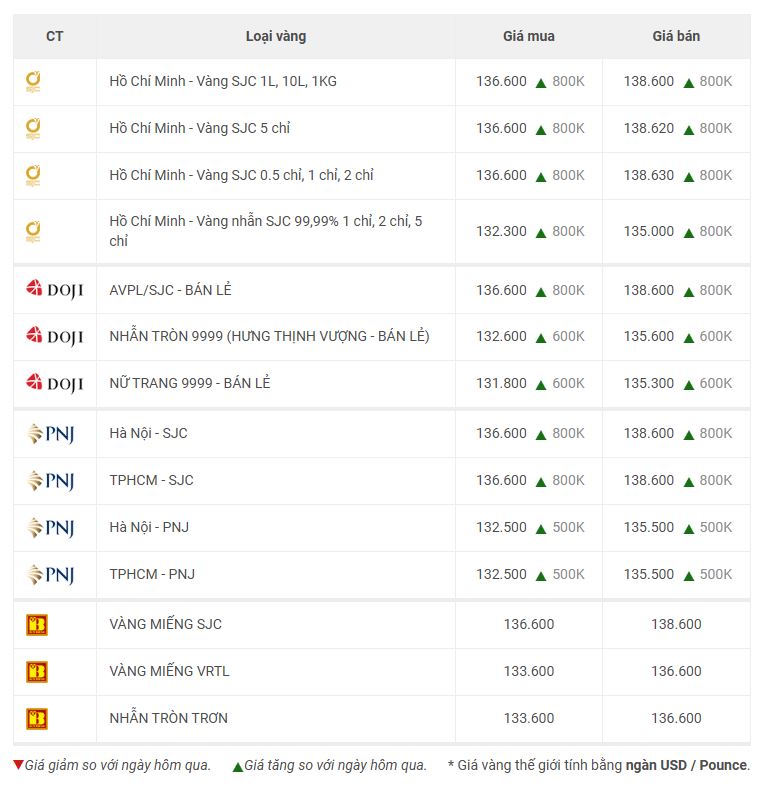Click green up arrow in the bottom legend
The width and height of the screenshot is (767, 789).
(x=237, y=766)
